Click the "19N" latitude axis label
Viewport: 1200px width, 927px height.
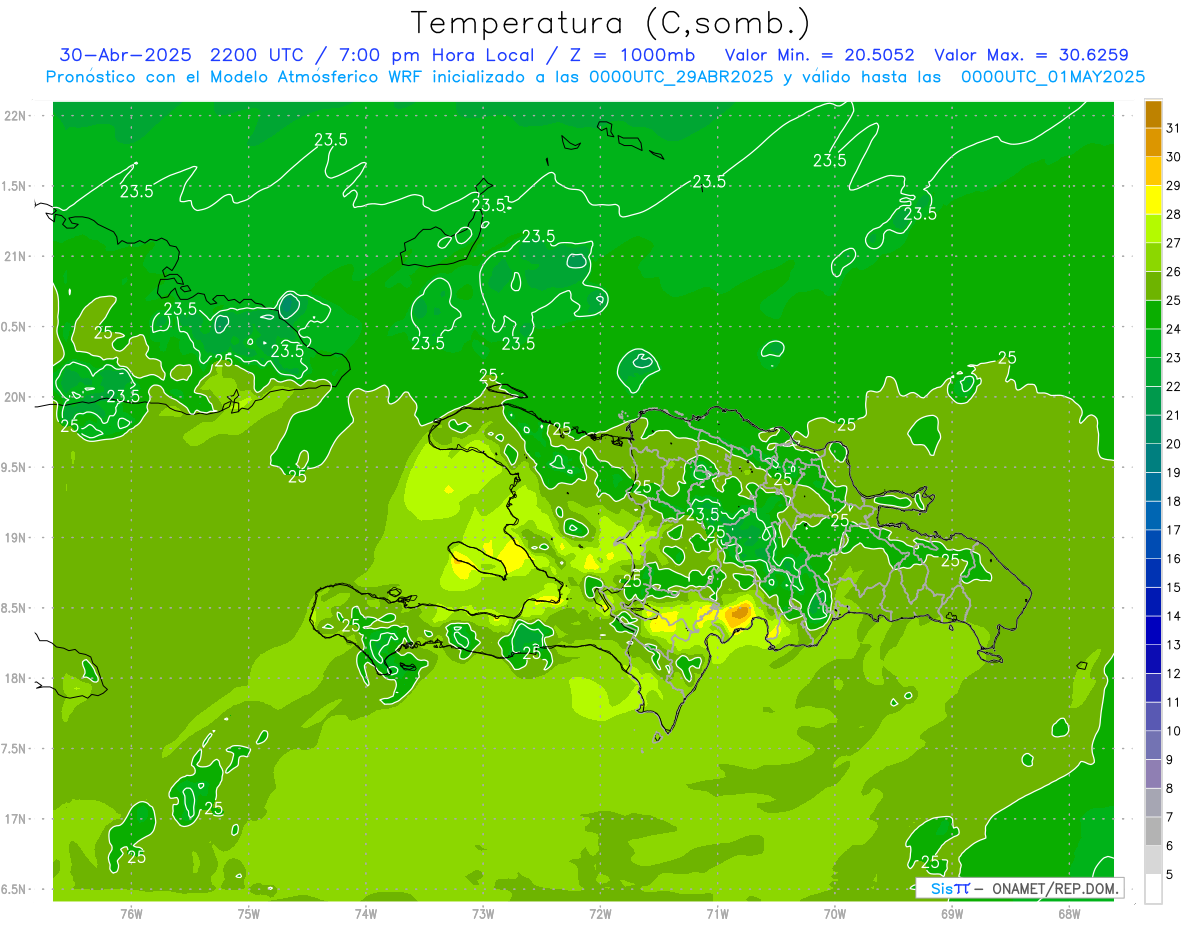(17, 538)
